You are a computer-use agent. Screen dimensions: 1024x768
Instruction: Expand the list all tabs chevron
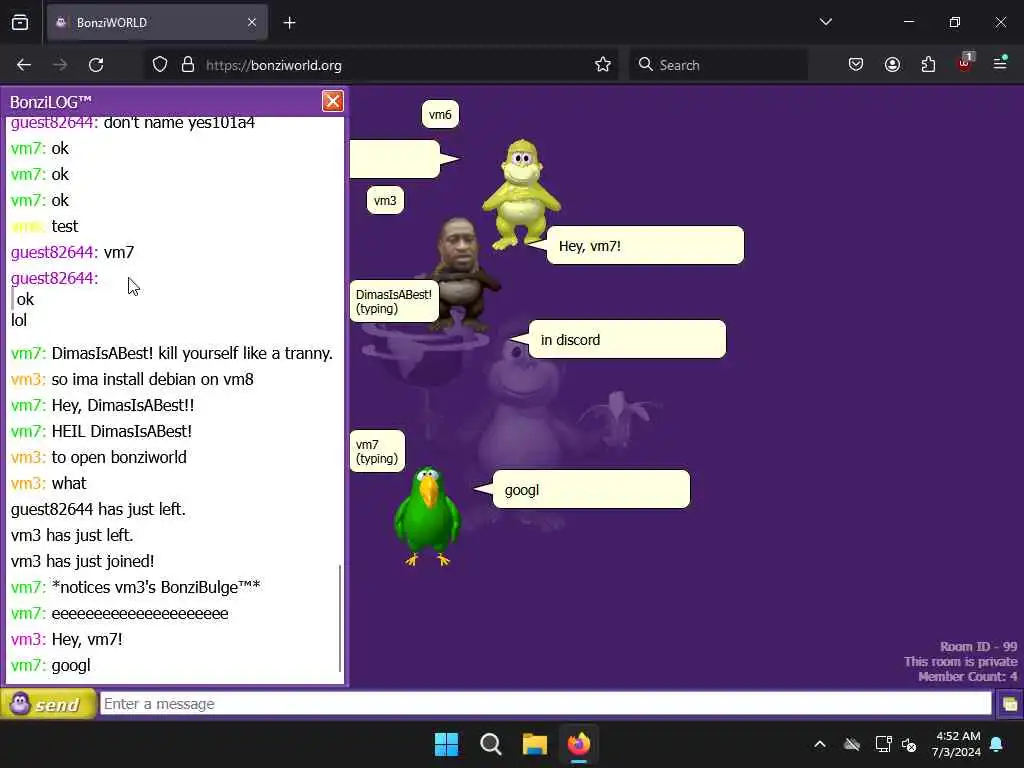[x=825, y=22]
